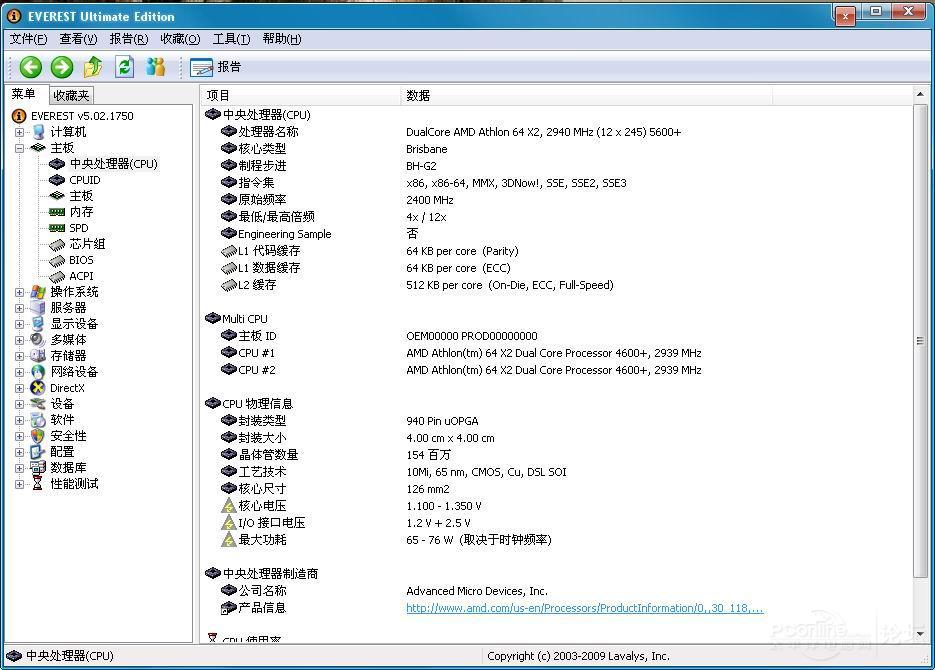Select the 网络设备 network node
The image size is (935, 670).
click(74, 372)
